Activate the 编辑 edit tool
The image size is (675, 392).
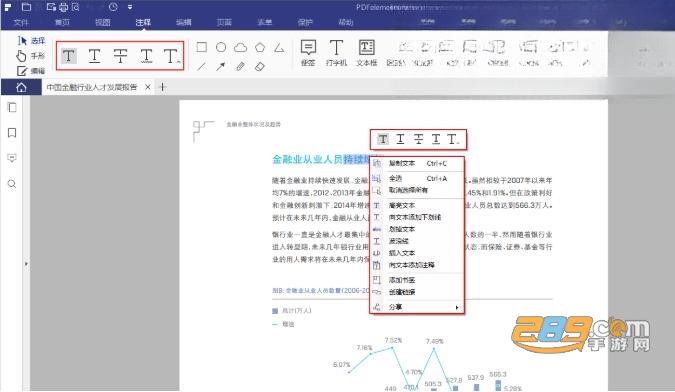click(x=31, y=71)
